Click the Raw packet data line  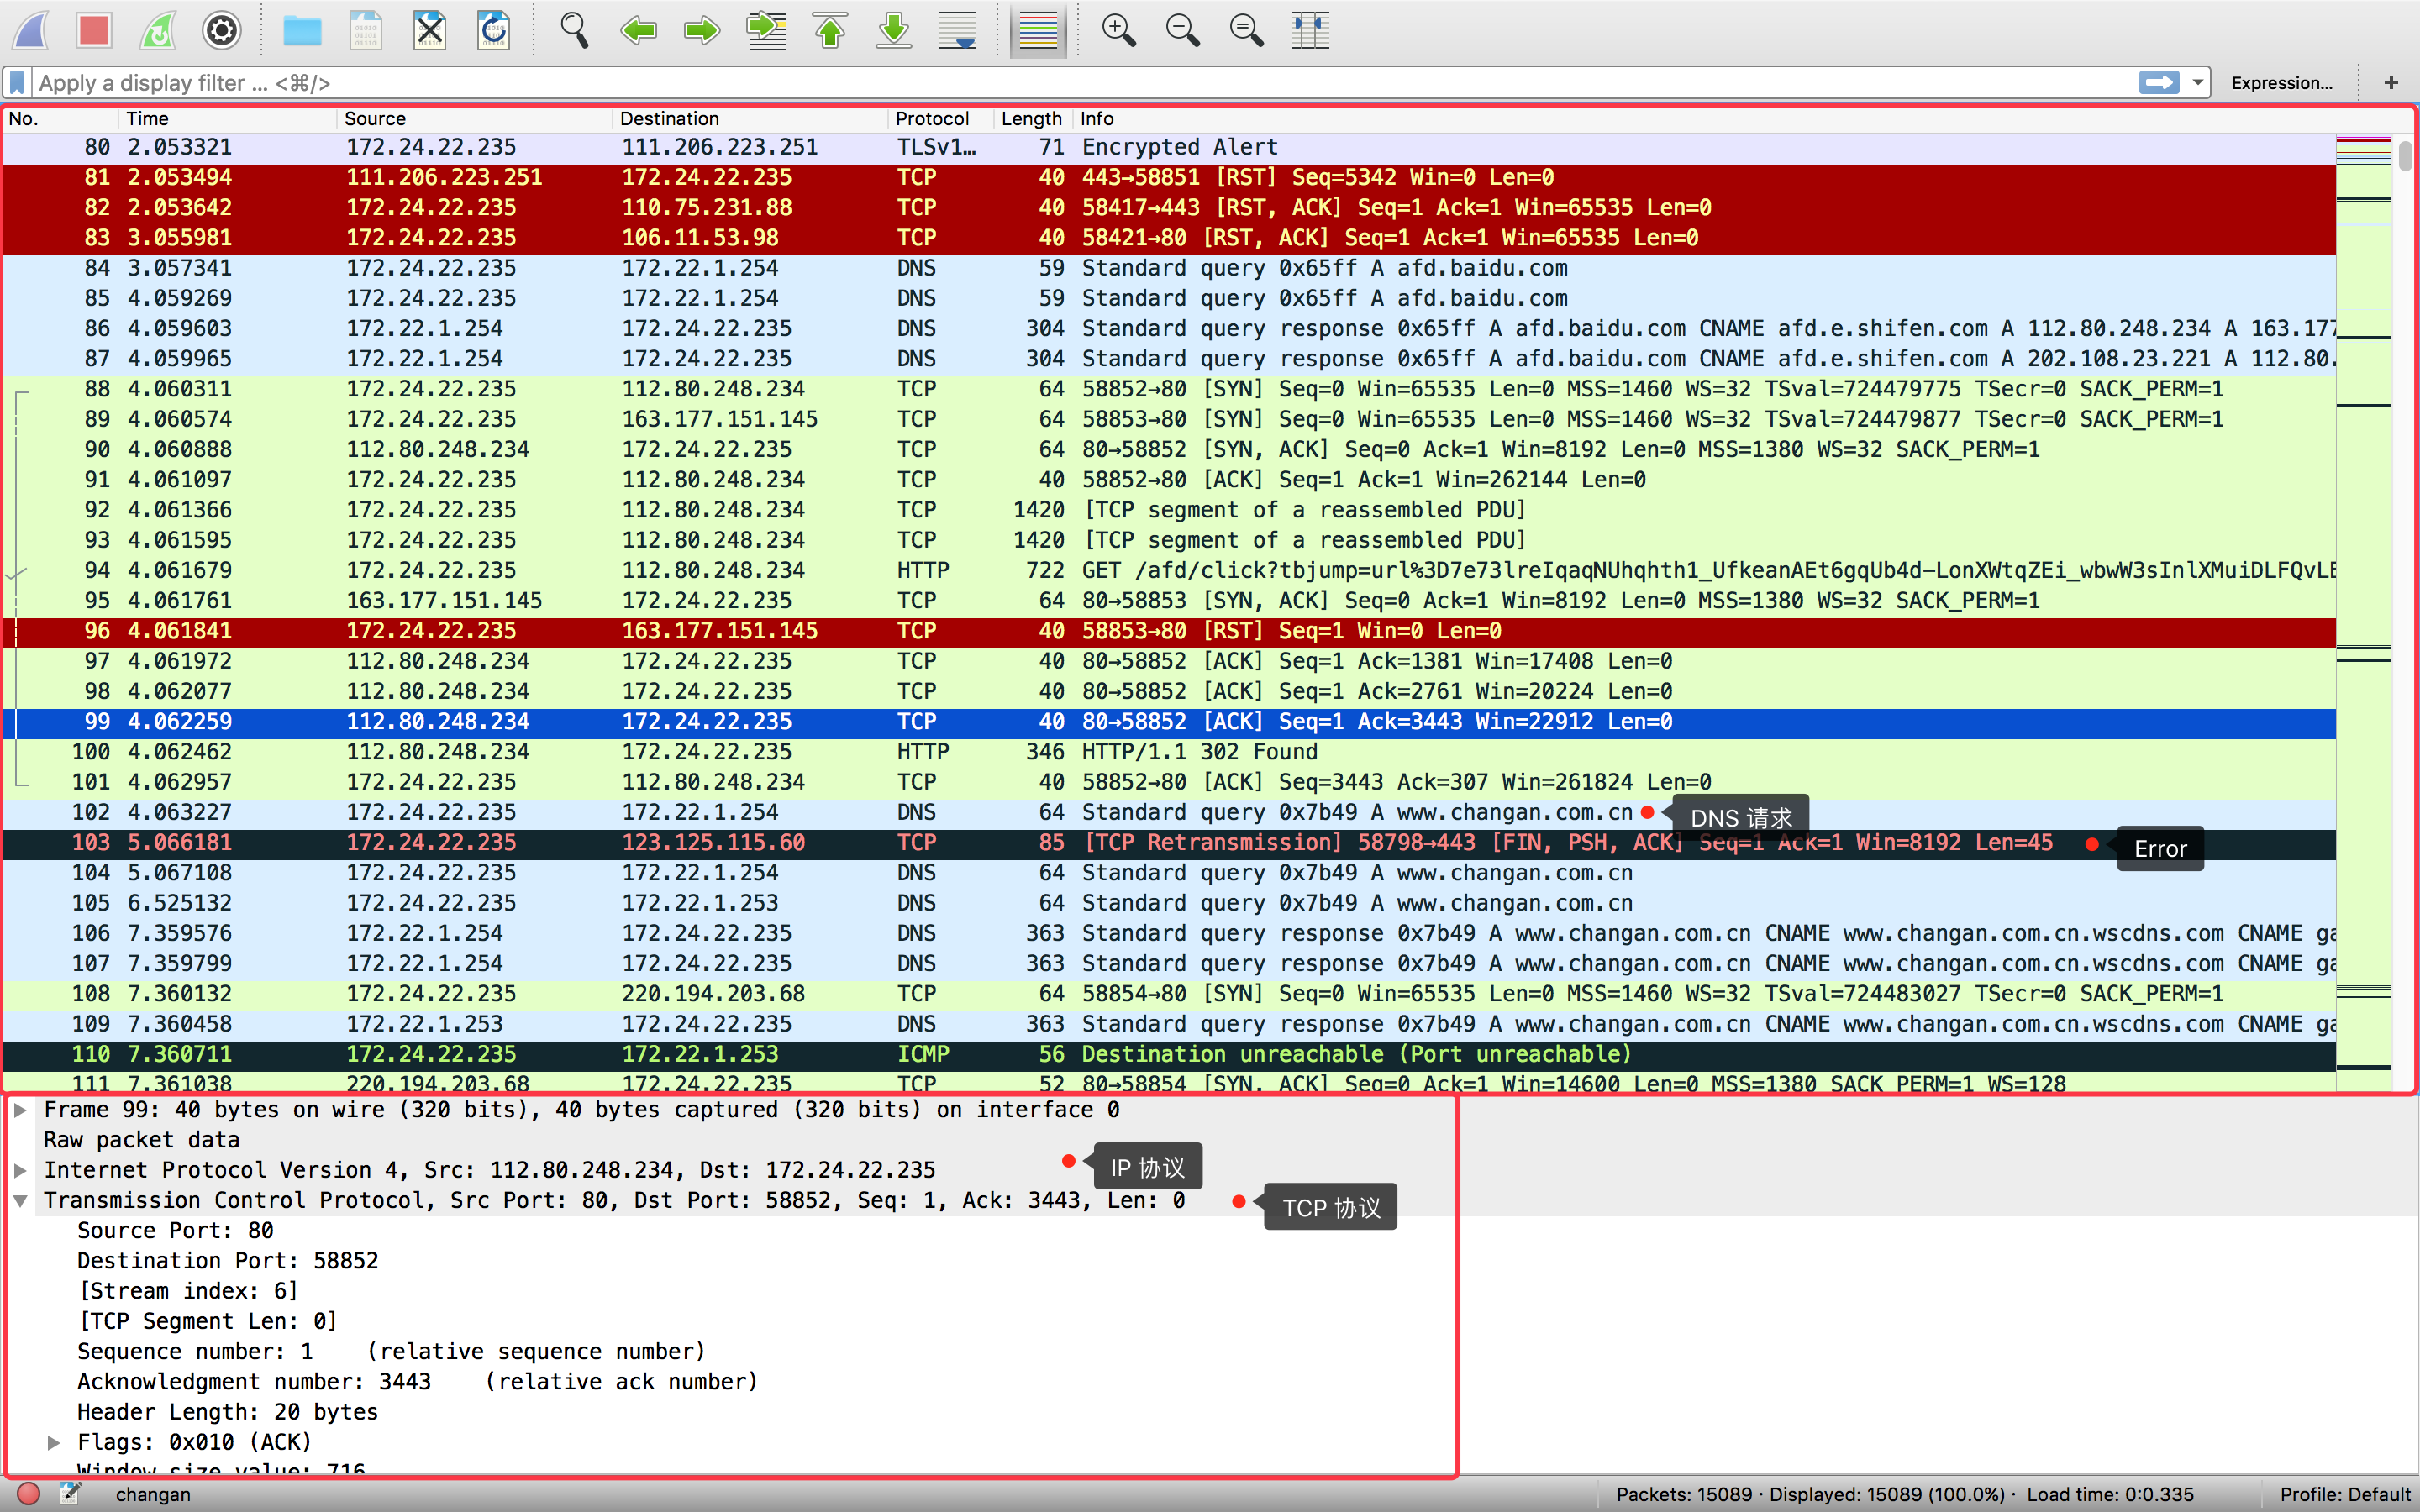point(142,1140)
